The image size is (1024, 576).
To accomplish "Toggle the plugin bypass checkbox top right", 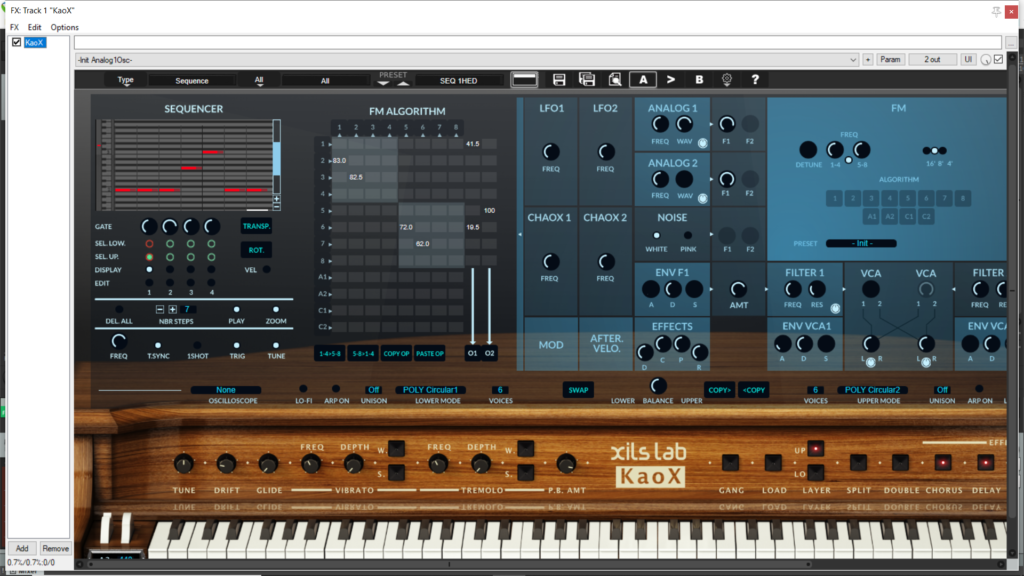I will 999,59.
